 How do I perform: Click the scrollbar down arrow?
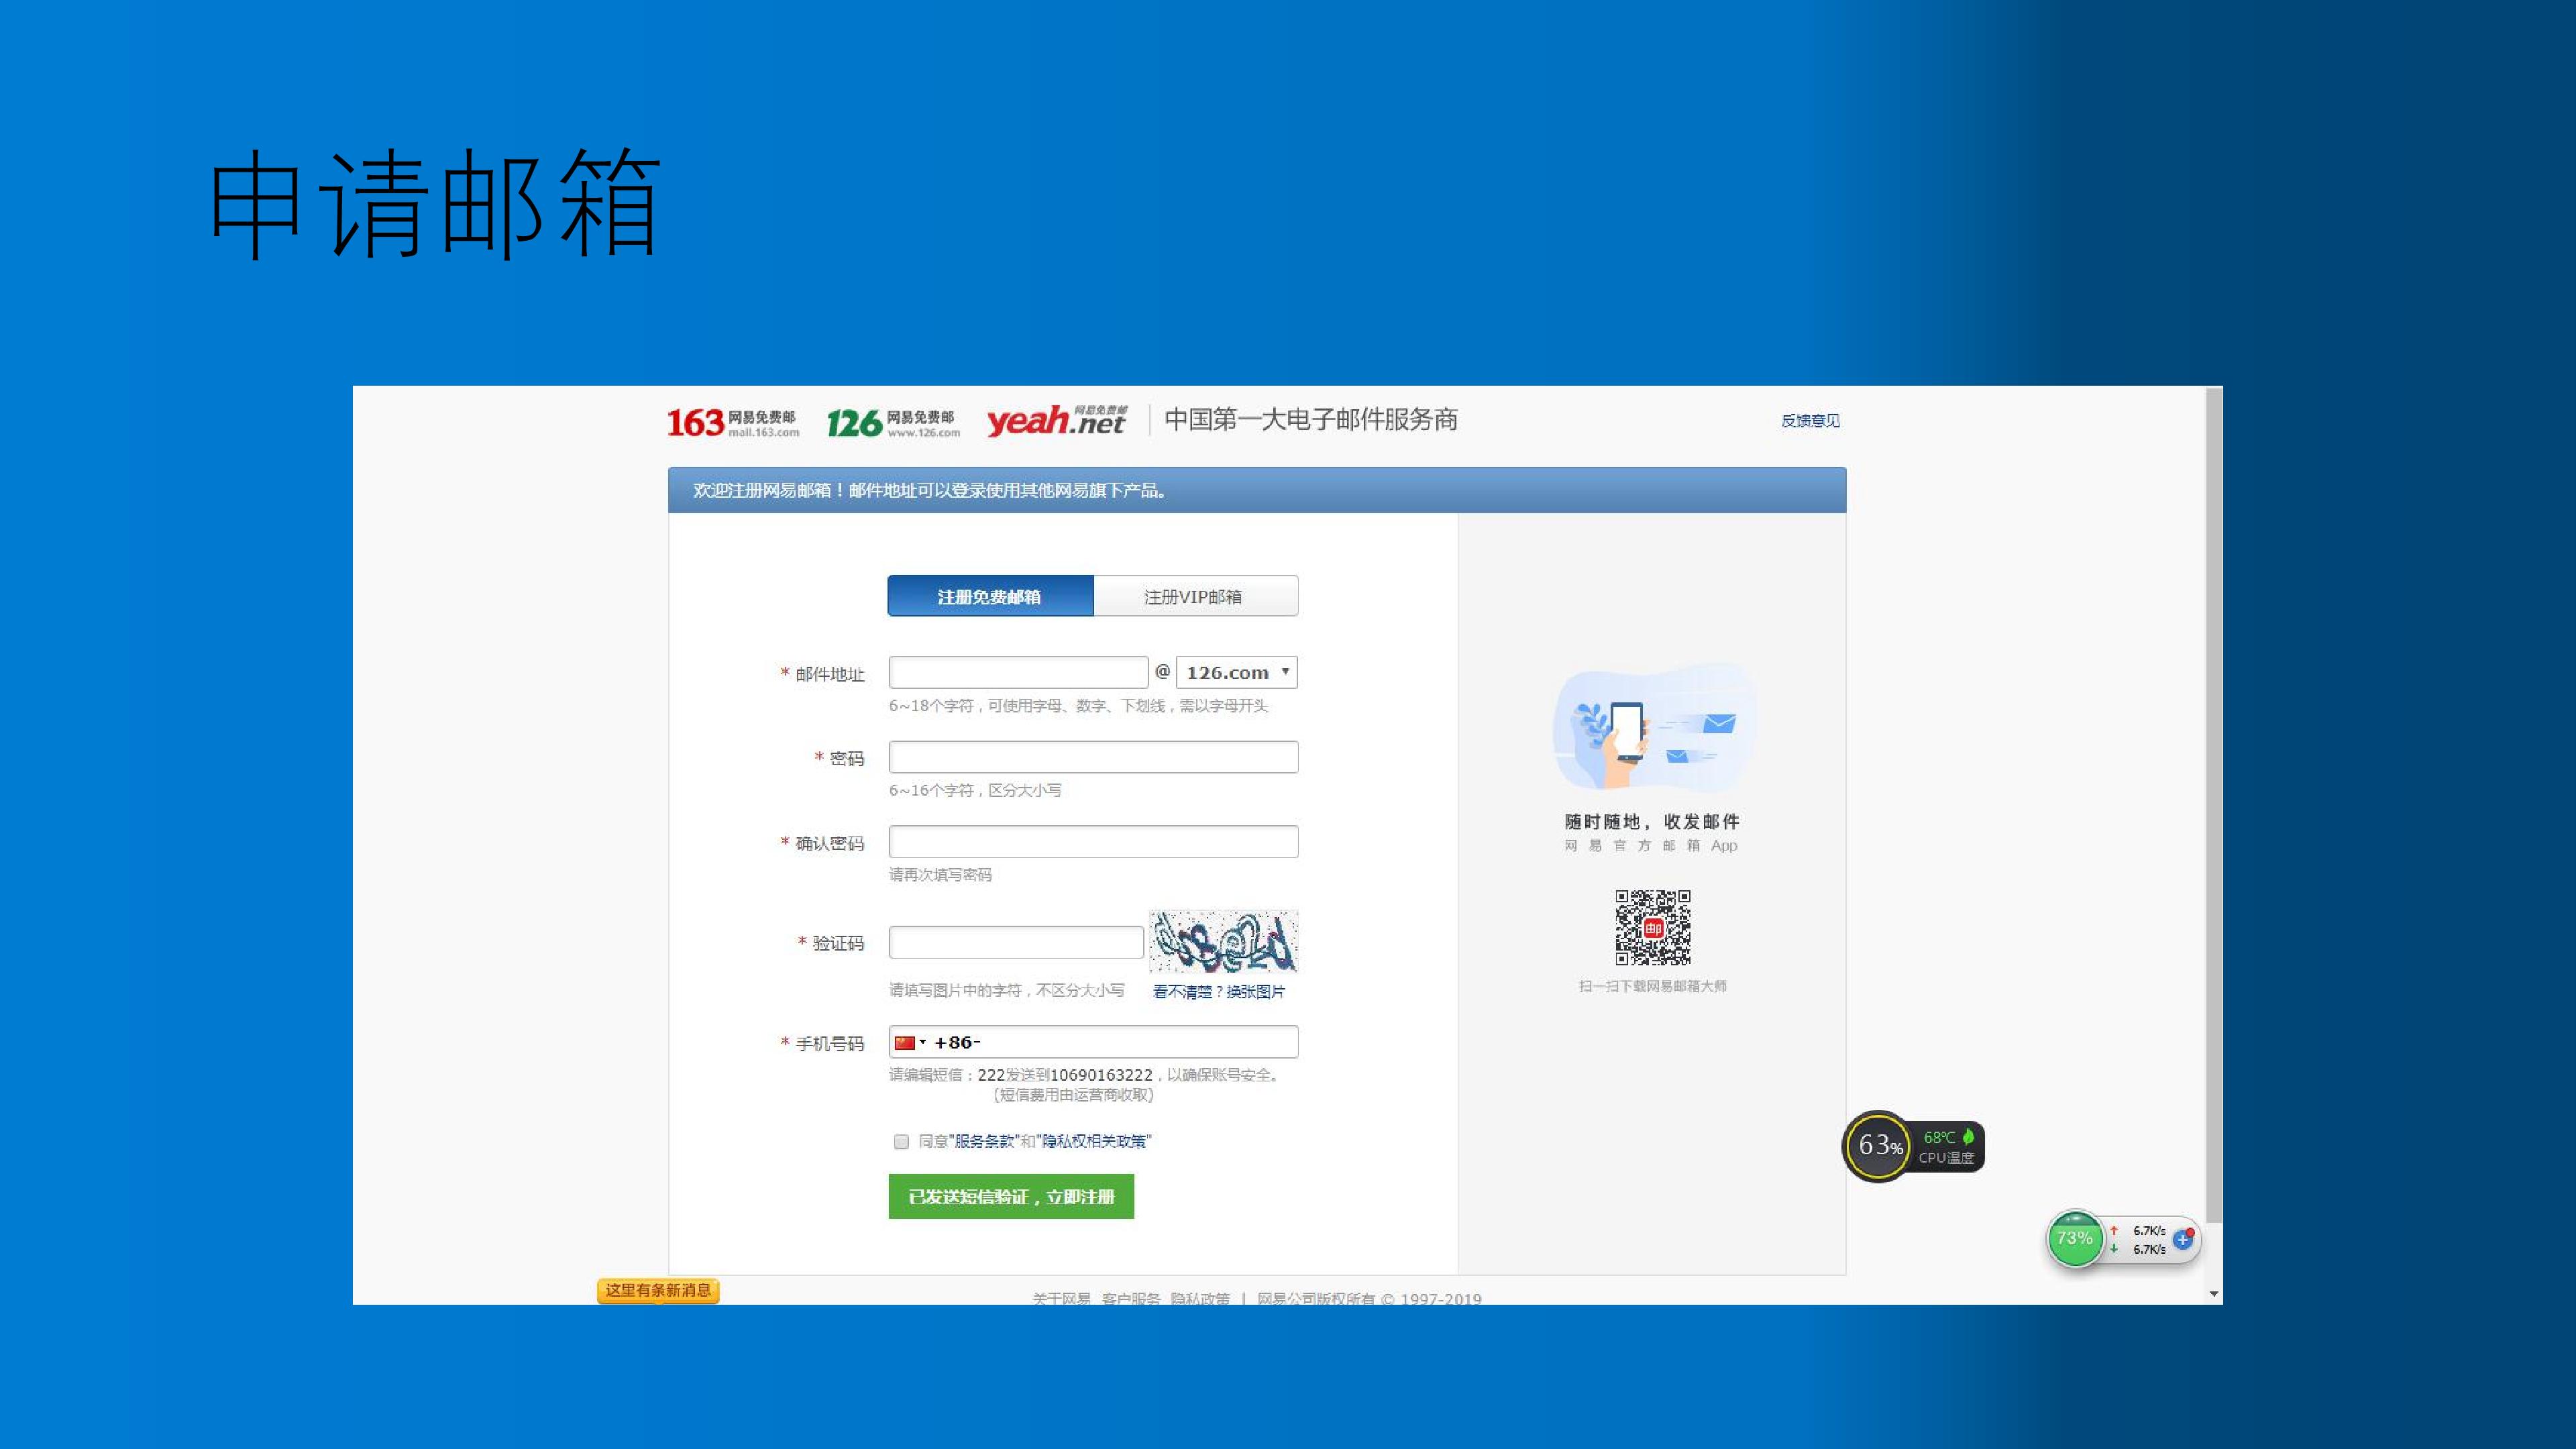point(2214,1294)
